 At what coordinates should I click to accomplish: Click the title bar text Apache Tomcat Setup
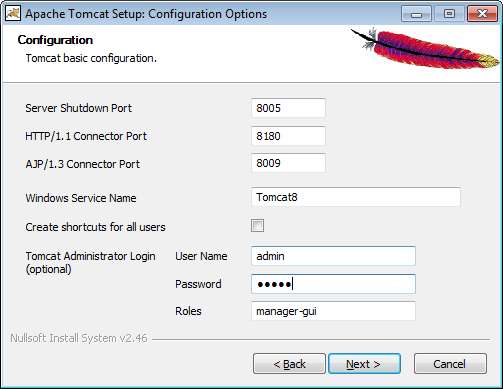[146, 14]
